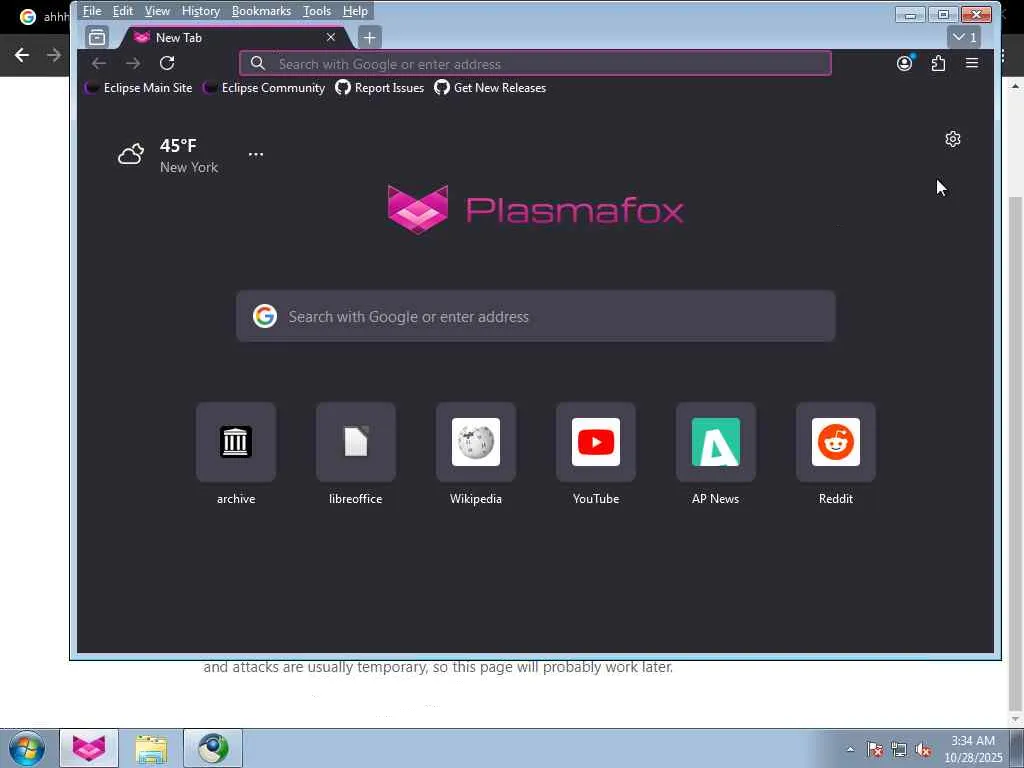Image resolution: width=1024 pixels, height=768 pixels.
Task: Select the New Tab tab
Action: coord(235,37)
